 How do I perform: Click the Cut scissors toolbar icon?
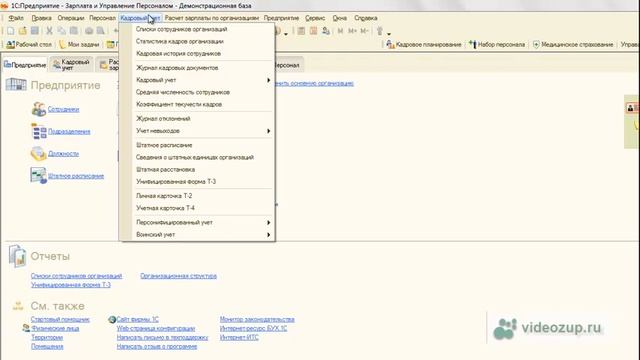(x=49, y=31)
